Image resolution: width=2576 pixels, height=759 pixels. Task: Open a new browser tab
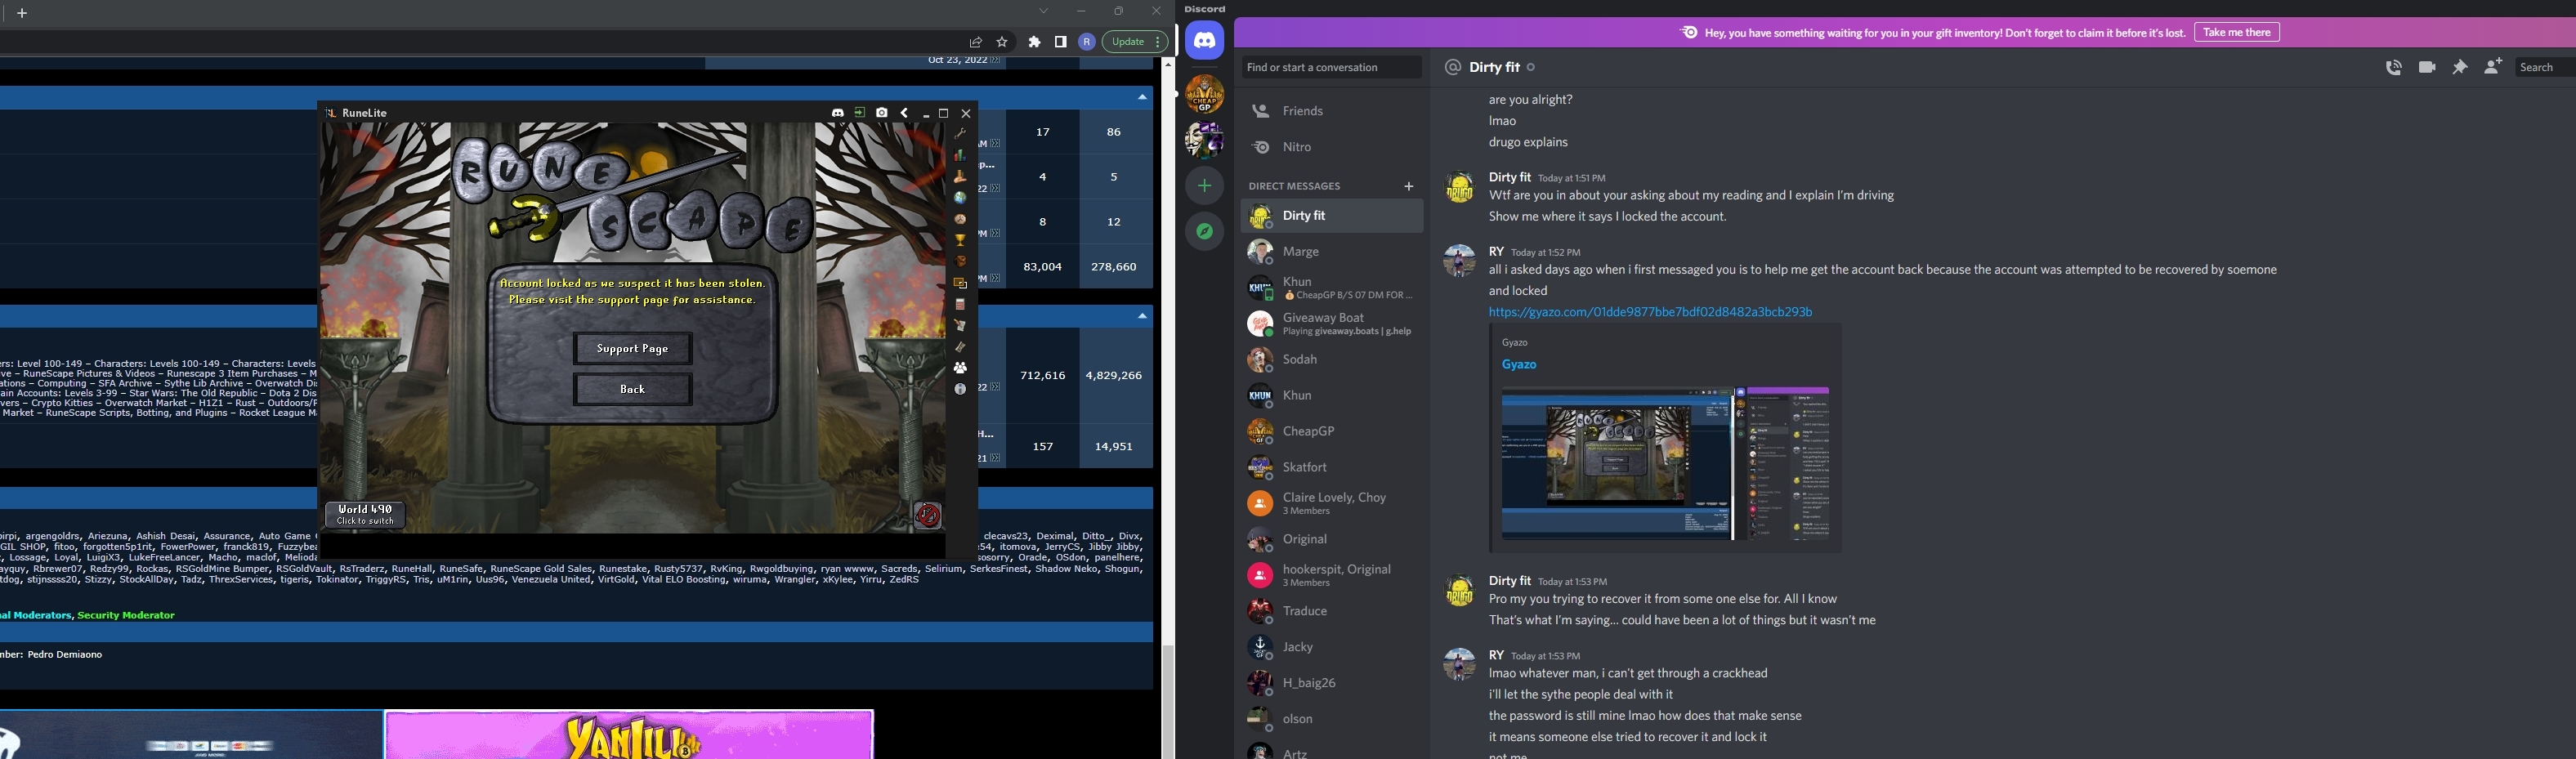click(22, 13)
